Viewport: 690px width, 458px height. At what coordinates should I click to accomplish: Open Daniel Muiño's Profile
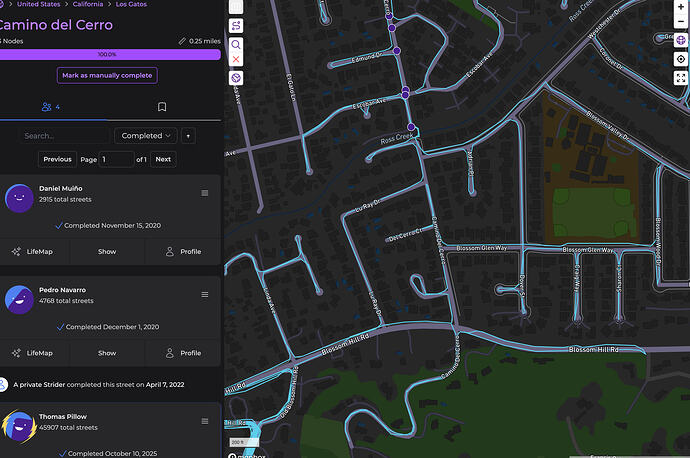(x=184, y=252)
